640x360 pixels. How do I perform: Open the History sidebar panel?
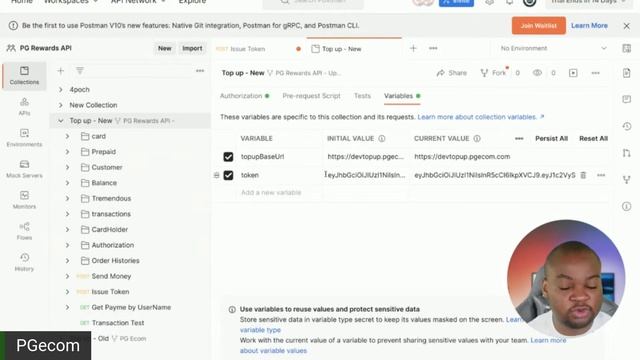pyautogui.click(x=24, y=262)
